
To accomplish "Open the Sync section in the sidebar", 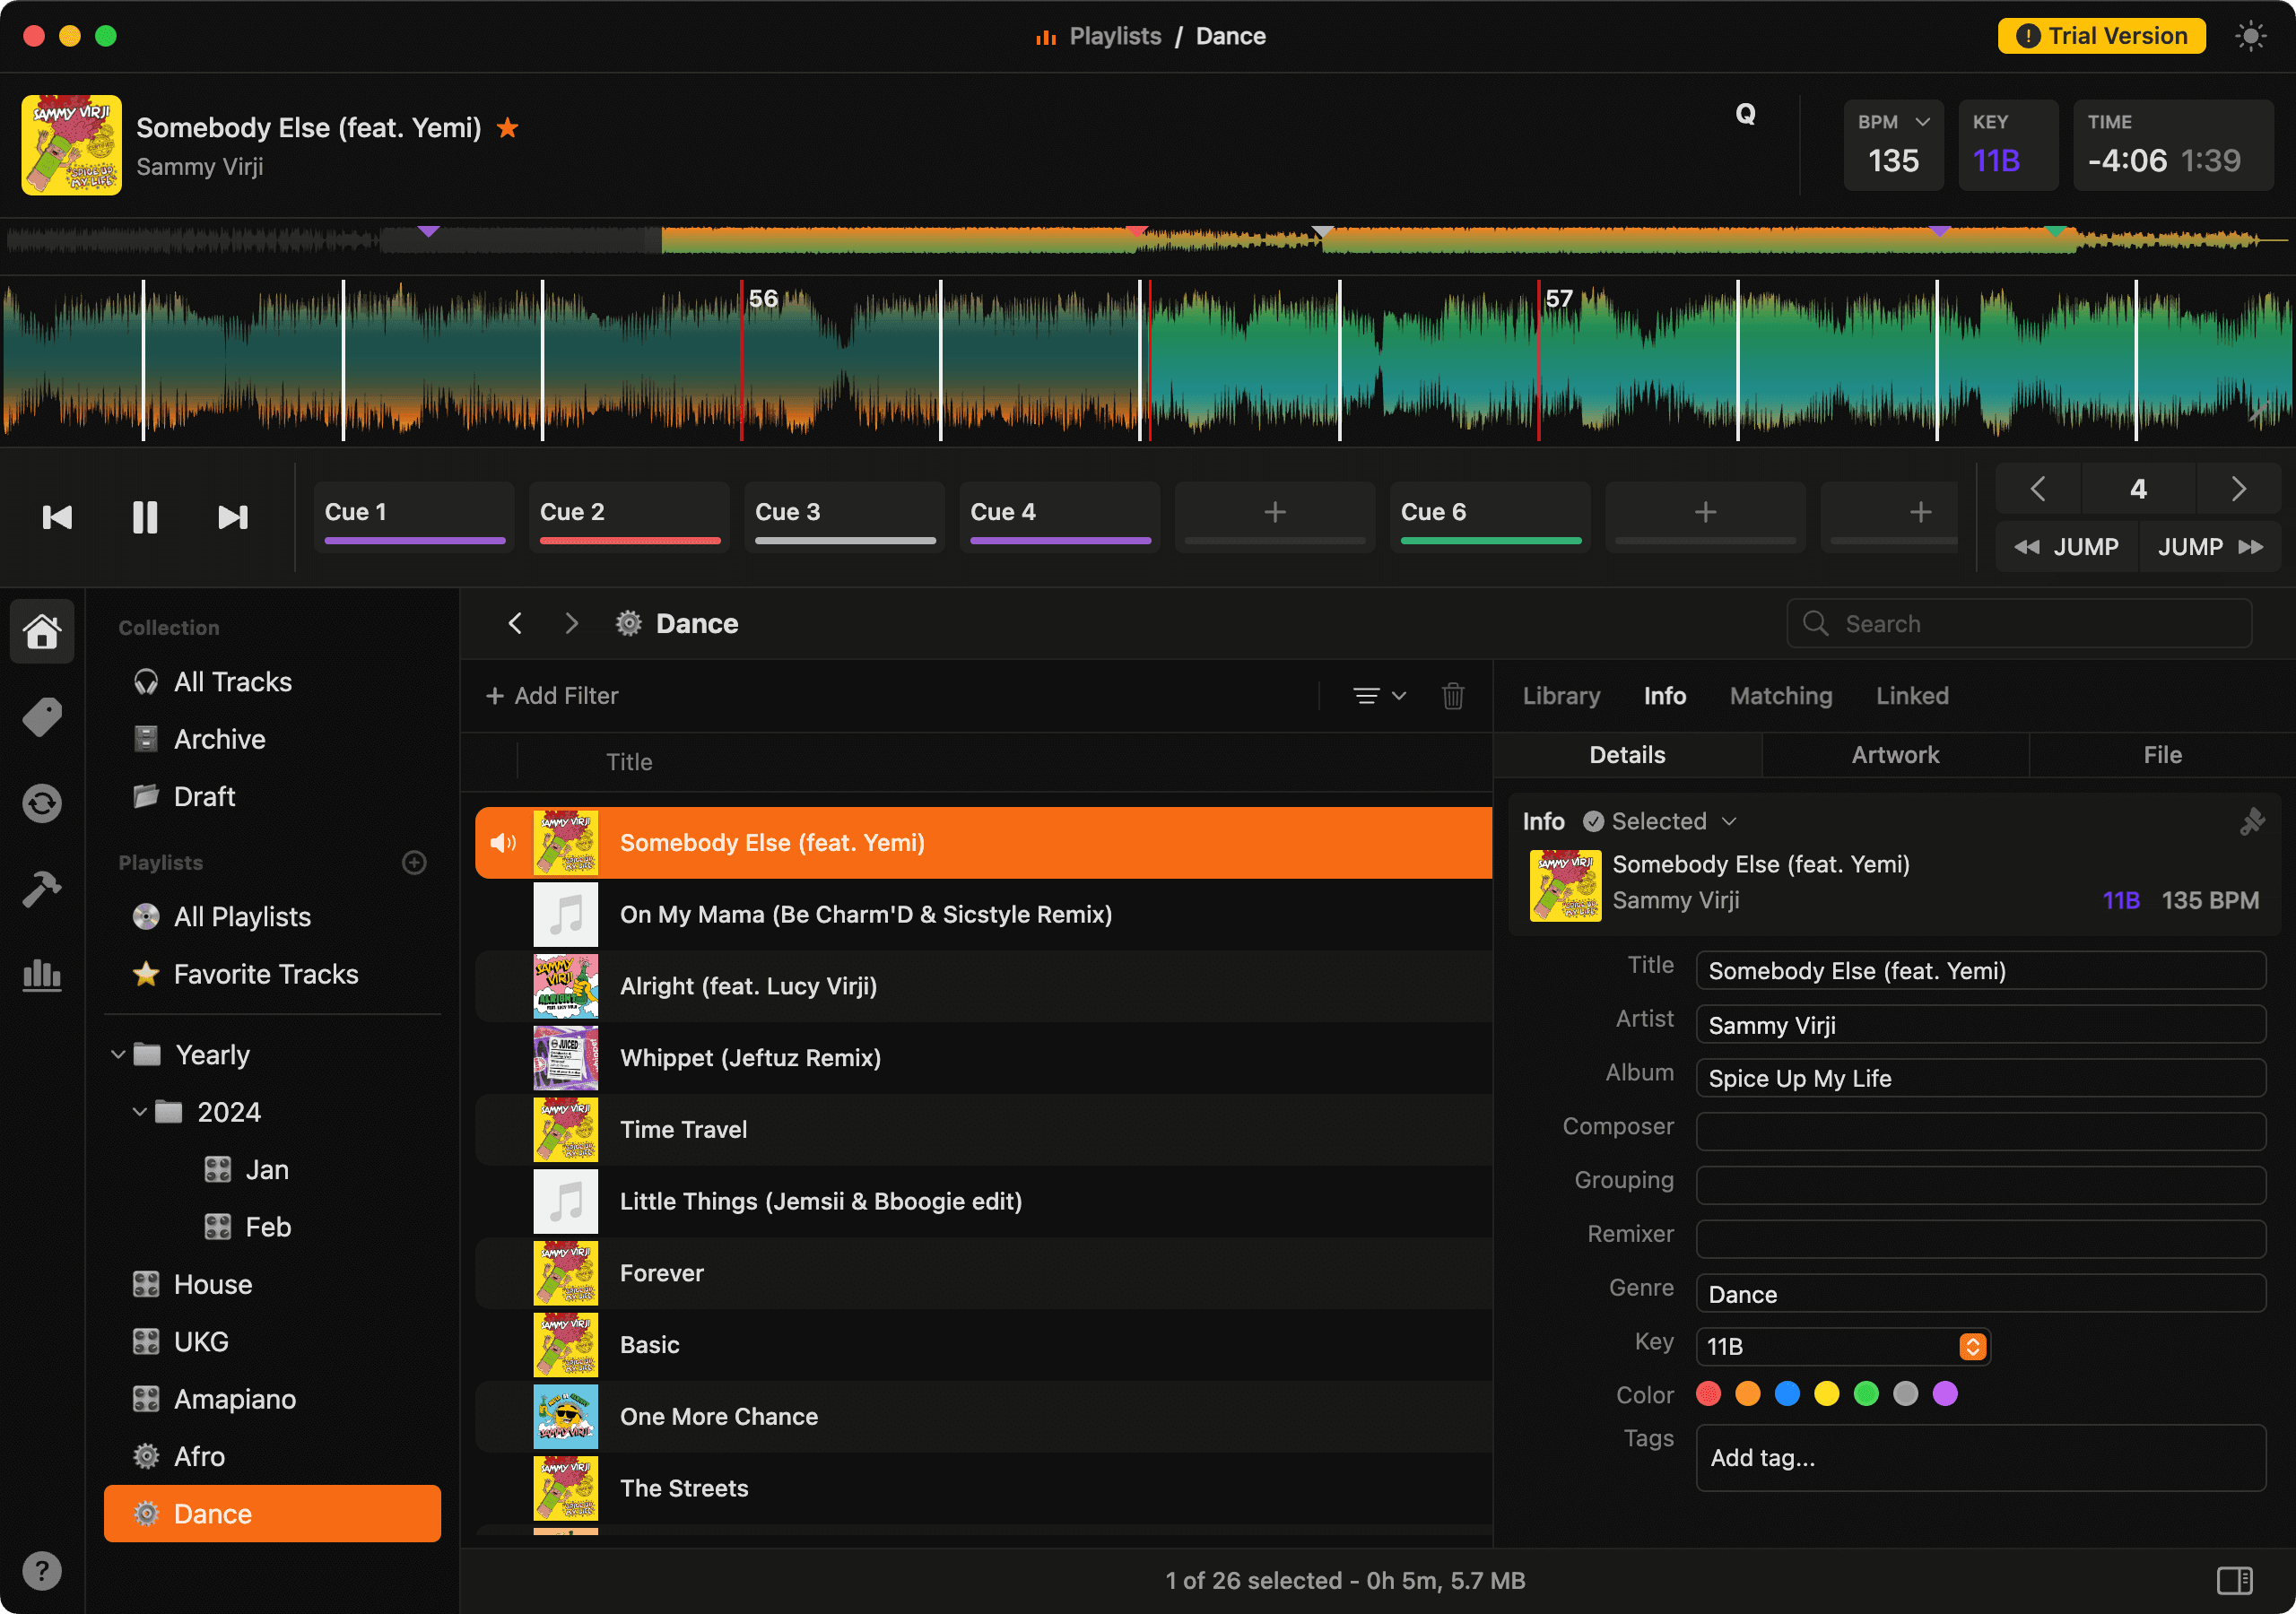I will pyautogui.click(x=42, y=803).
